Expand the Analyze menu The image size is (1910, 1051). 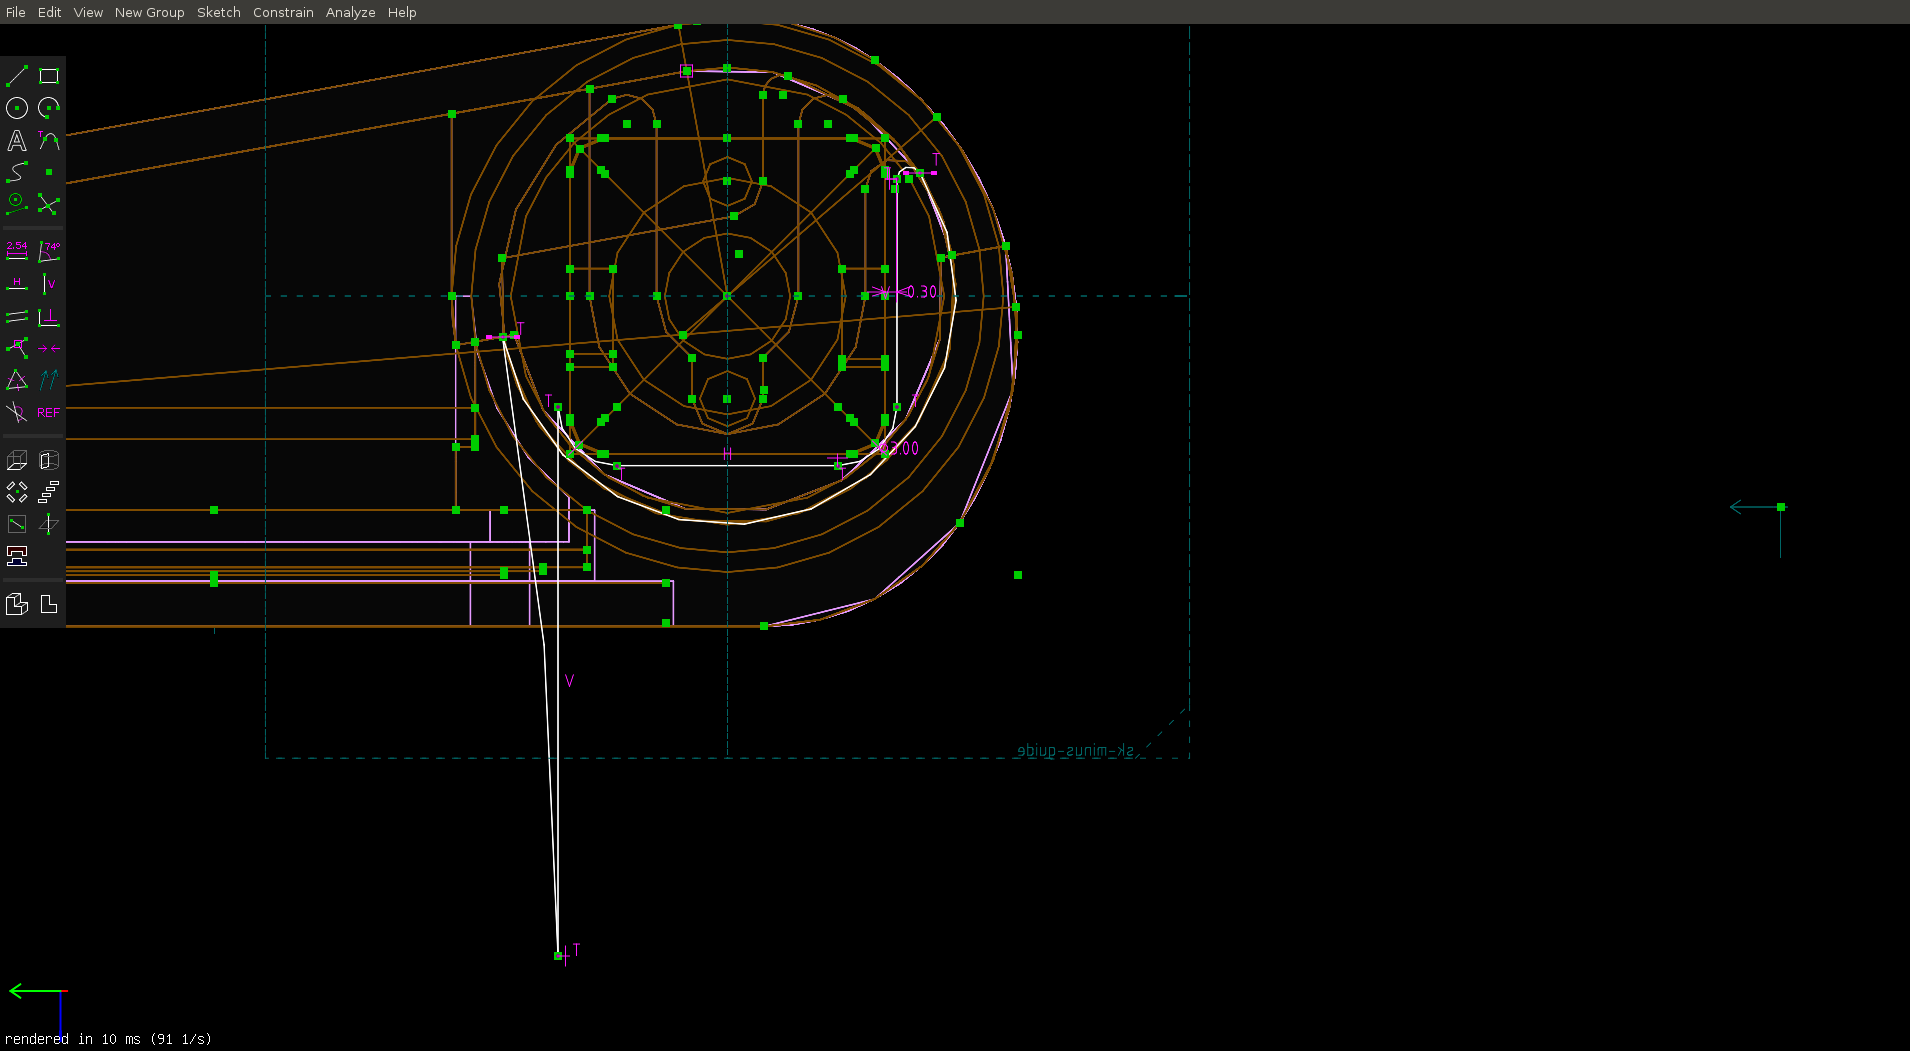tap(350, 12)
